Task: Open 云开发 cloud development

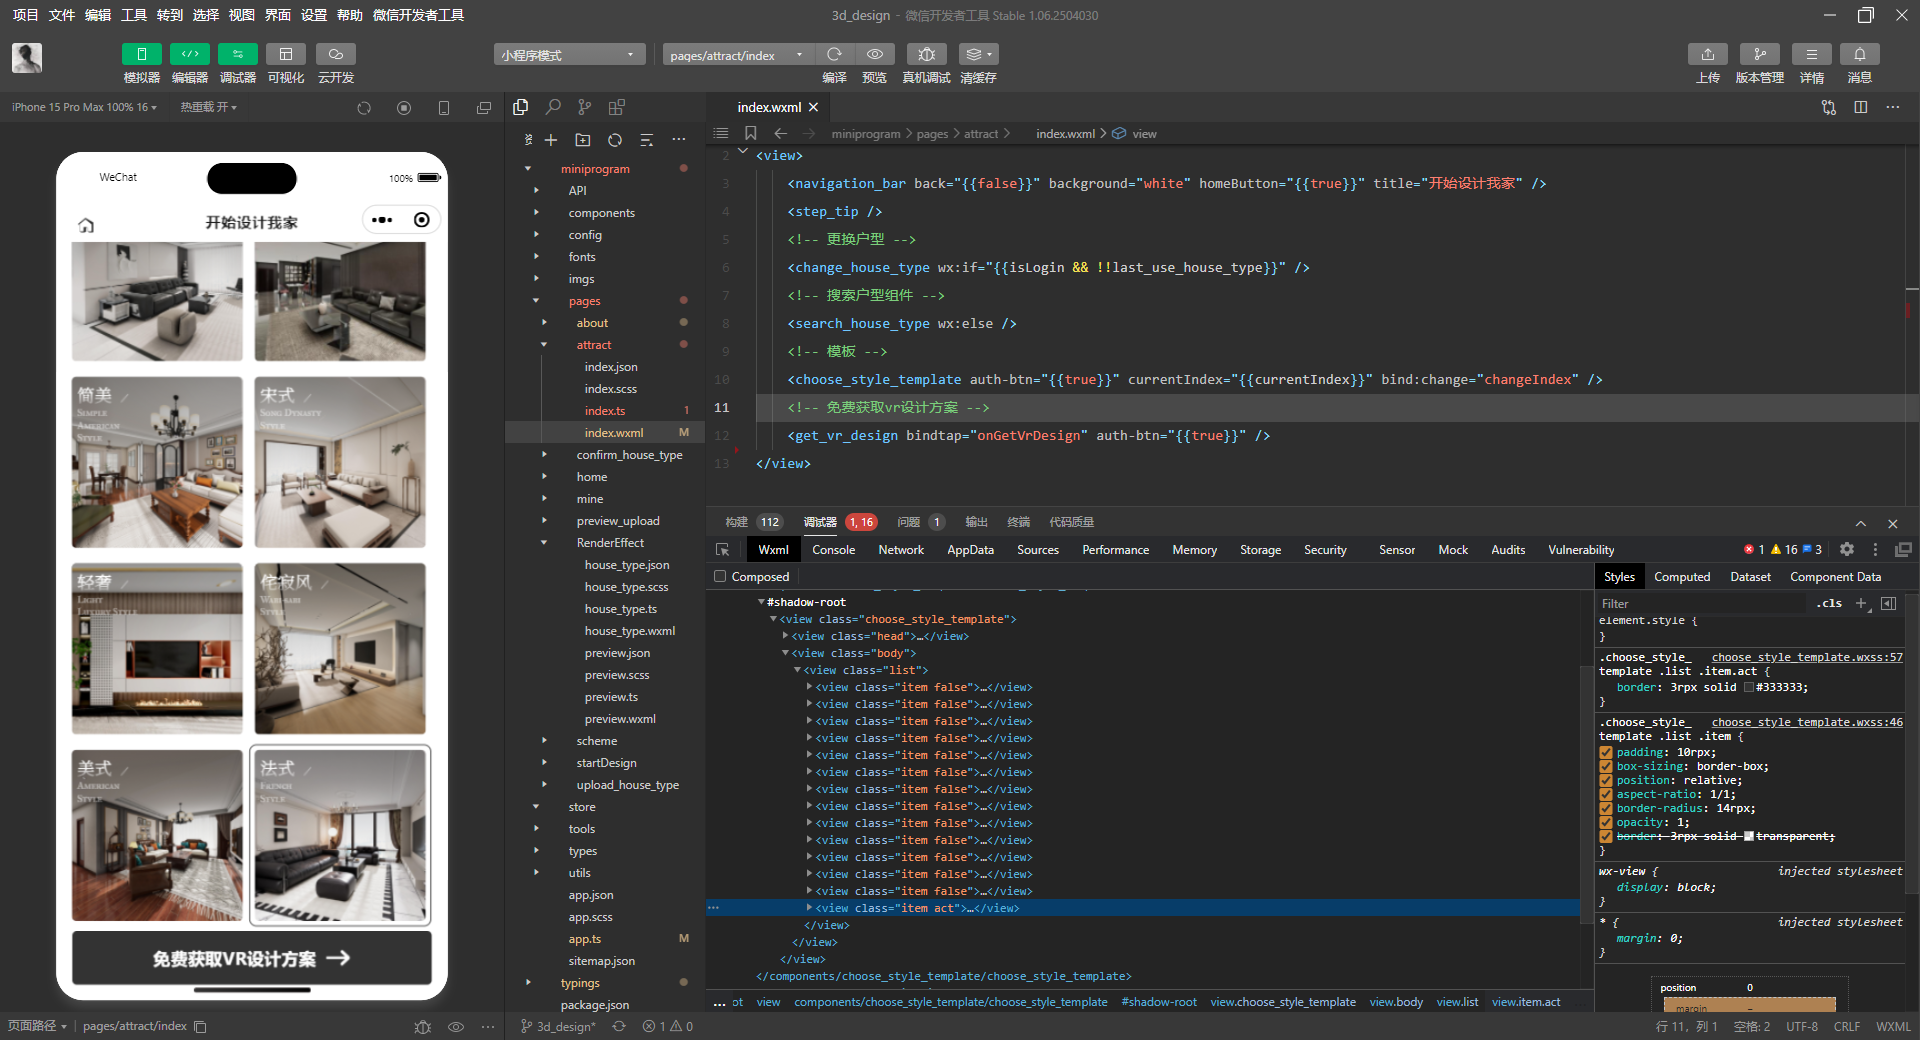Action: [336, 54]
